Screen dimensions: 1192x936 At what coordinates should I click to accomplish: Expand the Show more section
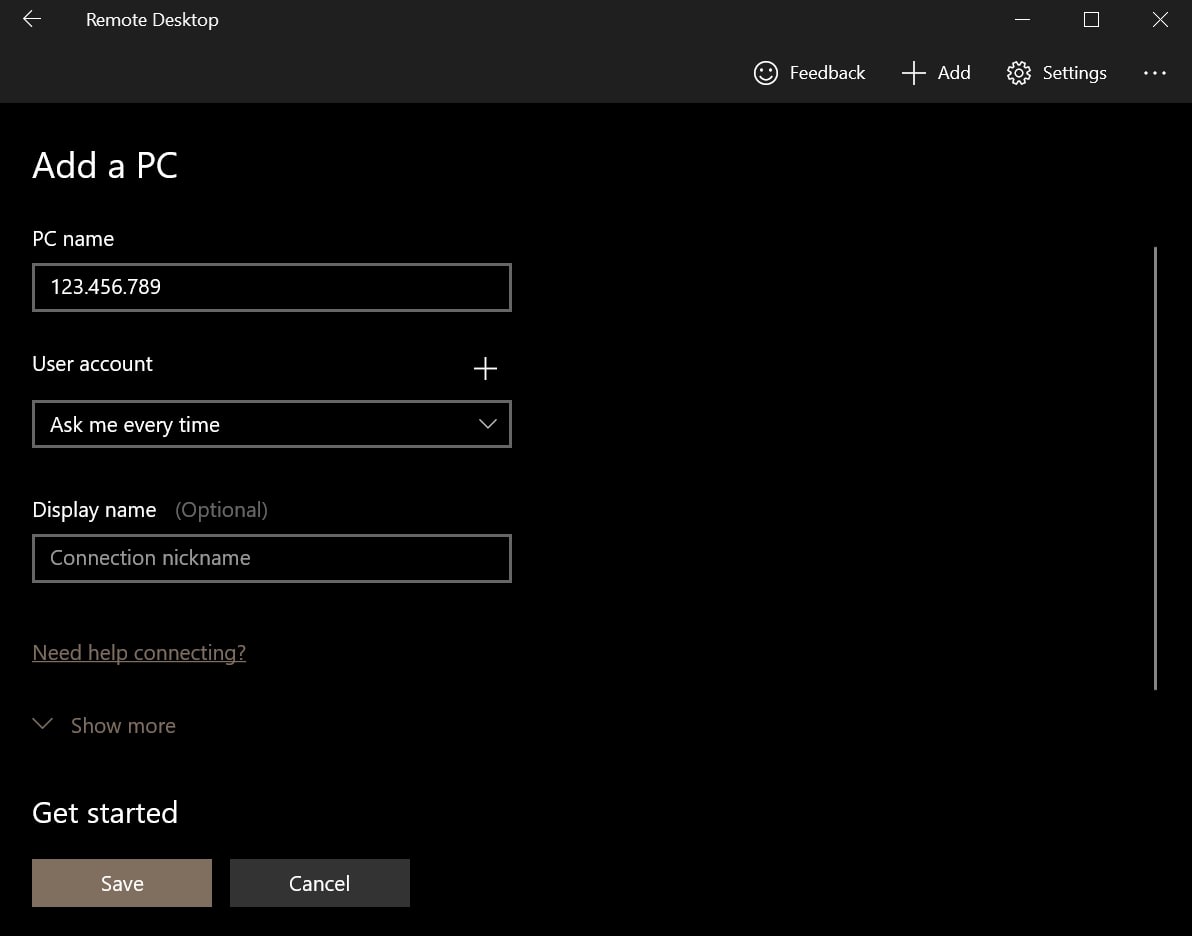[104, 725]
